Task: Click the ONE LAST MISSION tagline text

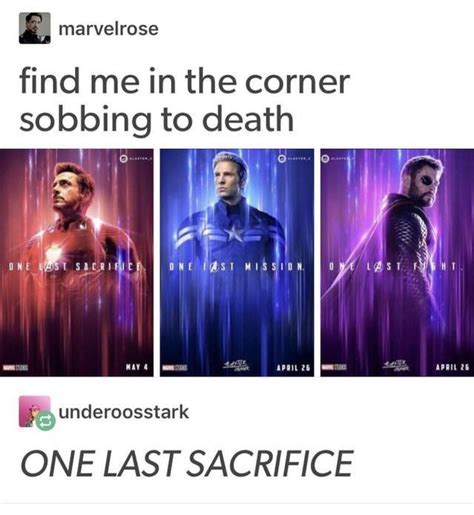Action: [237, 267]
